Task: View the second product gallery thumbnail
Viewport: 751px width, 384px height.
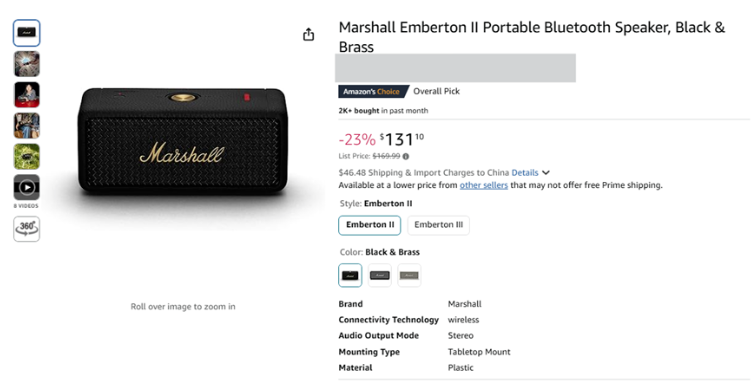Action: point(26,64)
